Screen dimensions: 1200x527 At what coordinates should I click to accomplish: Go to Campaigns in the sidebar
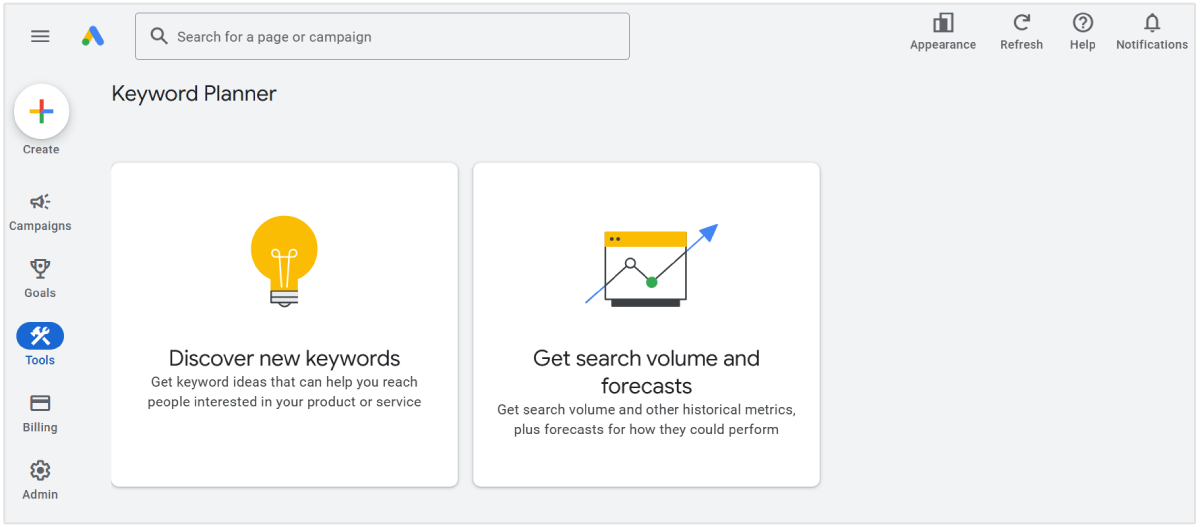click(x=40, y=212)
